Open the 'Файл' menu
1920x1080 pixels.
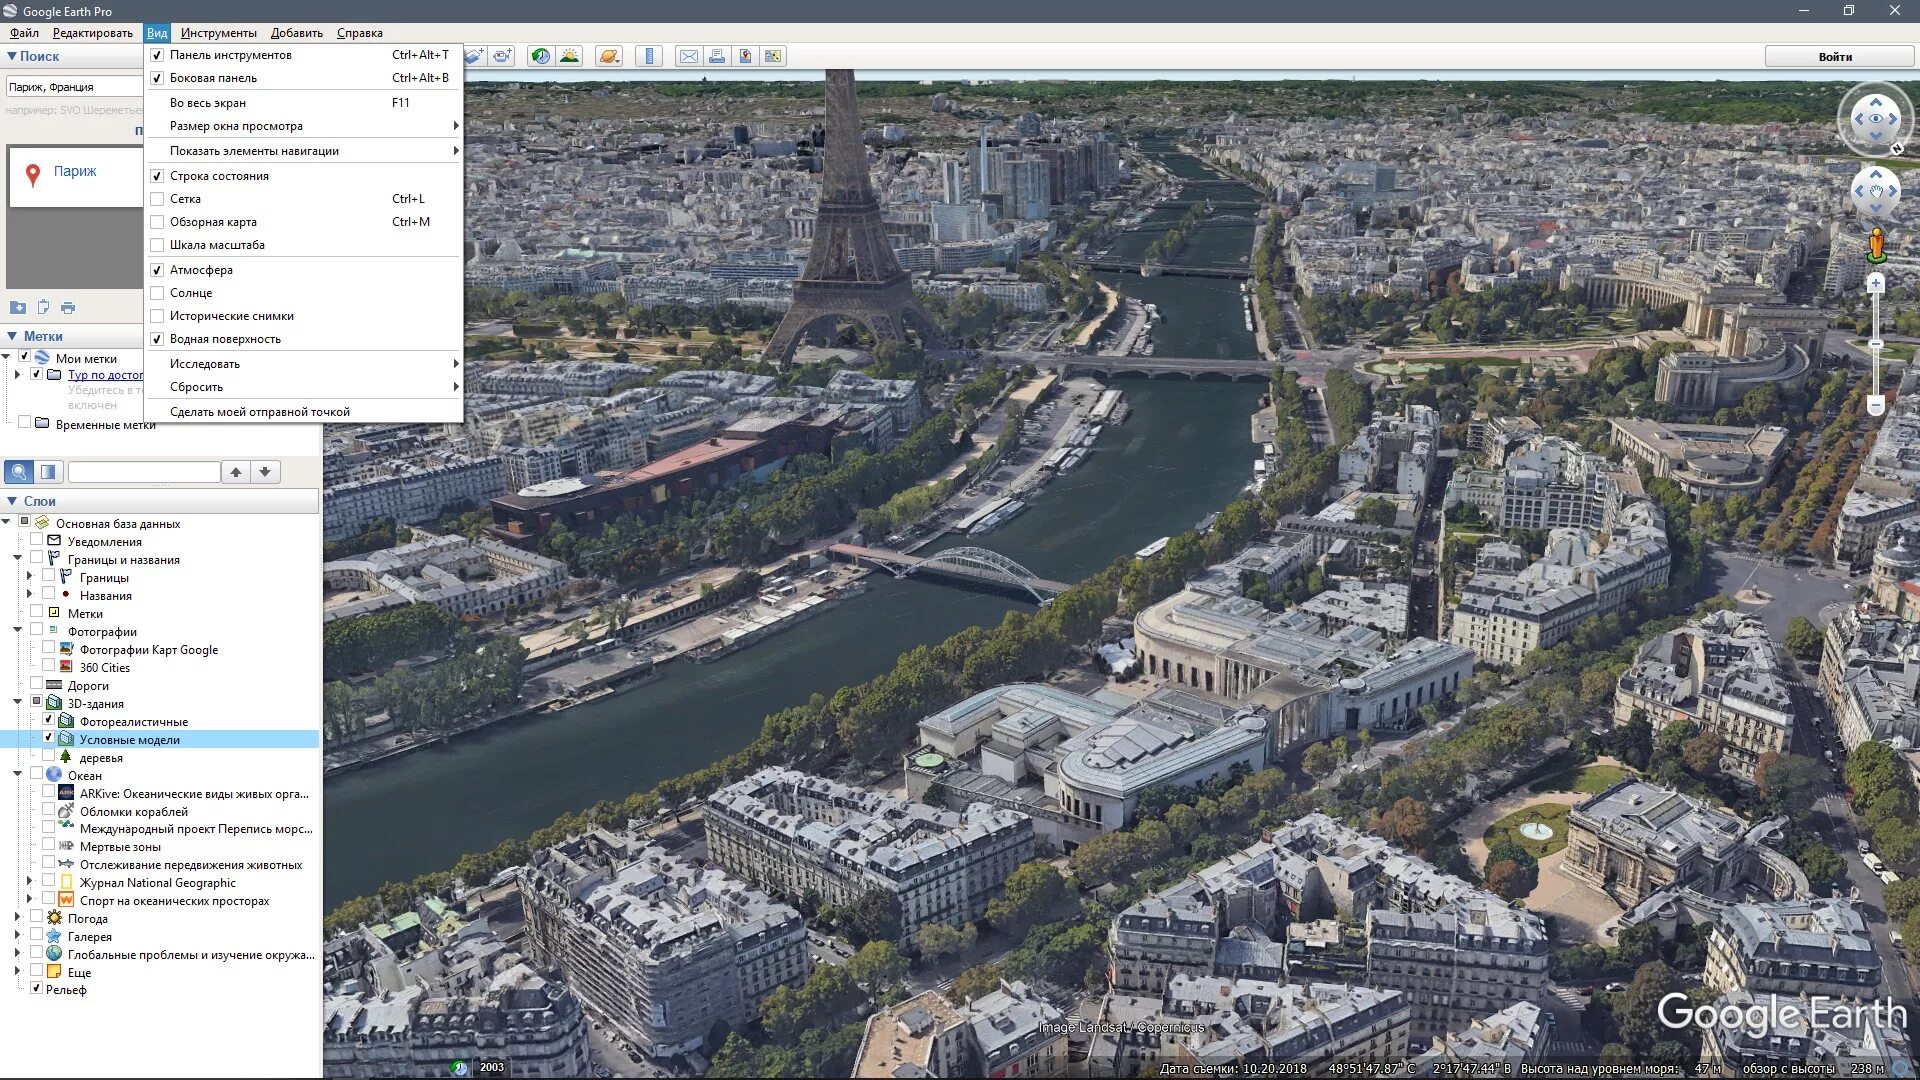[24, 33]
